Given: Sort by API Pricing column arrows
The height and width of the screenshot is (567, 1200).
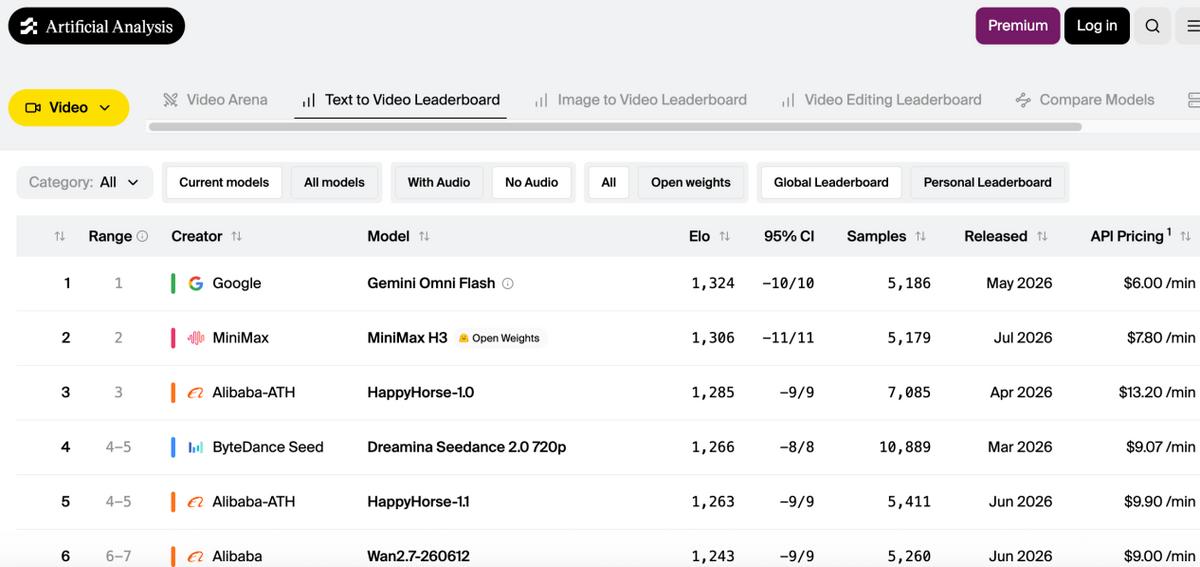Looking at the screenshot, I should click(x=1185, y=237).
